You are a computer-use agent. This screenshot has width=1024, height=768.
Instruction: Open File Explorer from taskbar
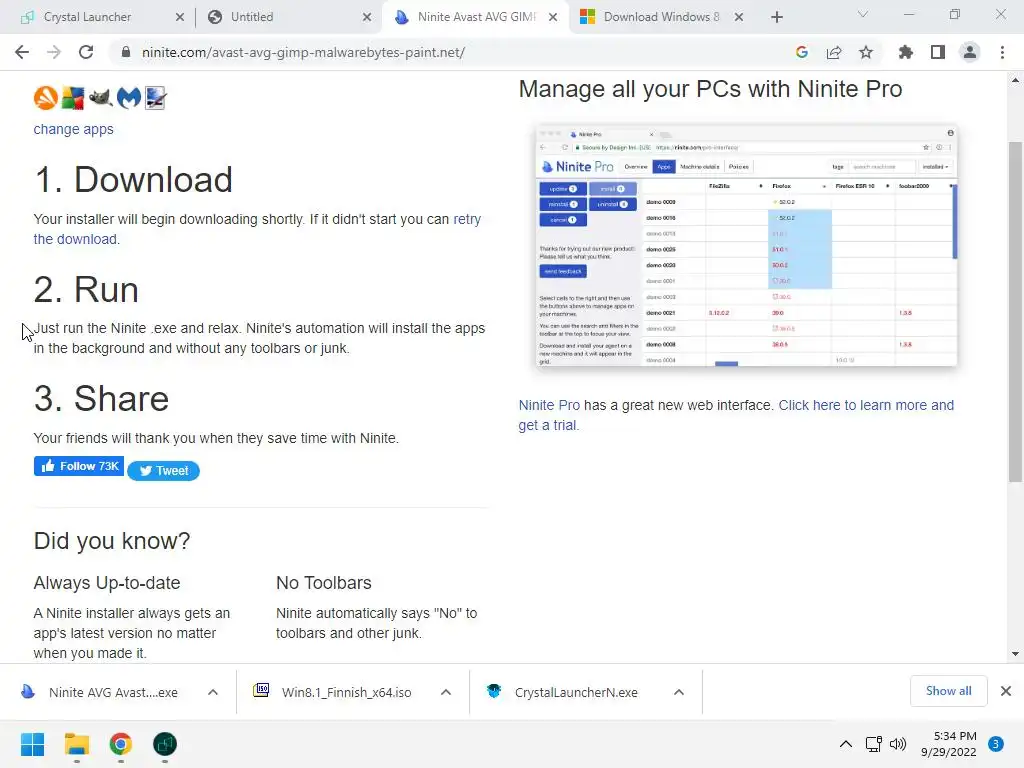pyautogui.click(x=76, y=744)
